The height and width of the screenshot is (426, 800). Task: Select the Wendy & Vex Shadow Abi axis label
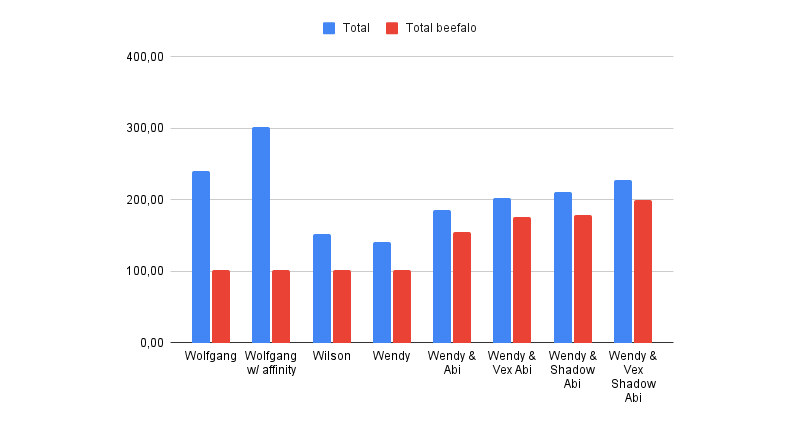coord(633,376)
